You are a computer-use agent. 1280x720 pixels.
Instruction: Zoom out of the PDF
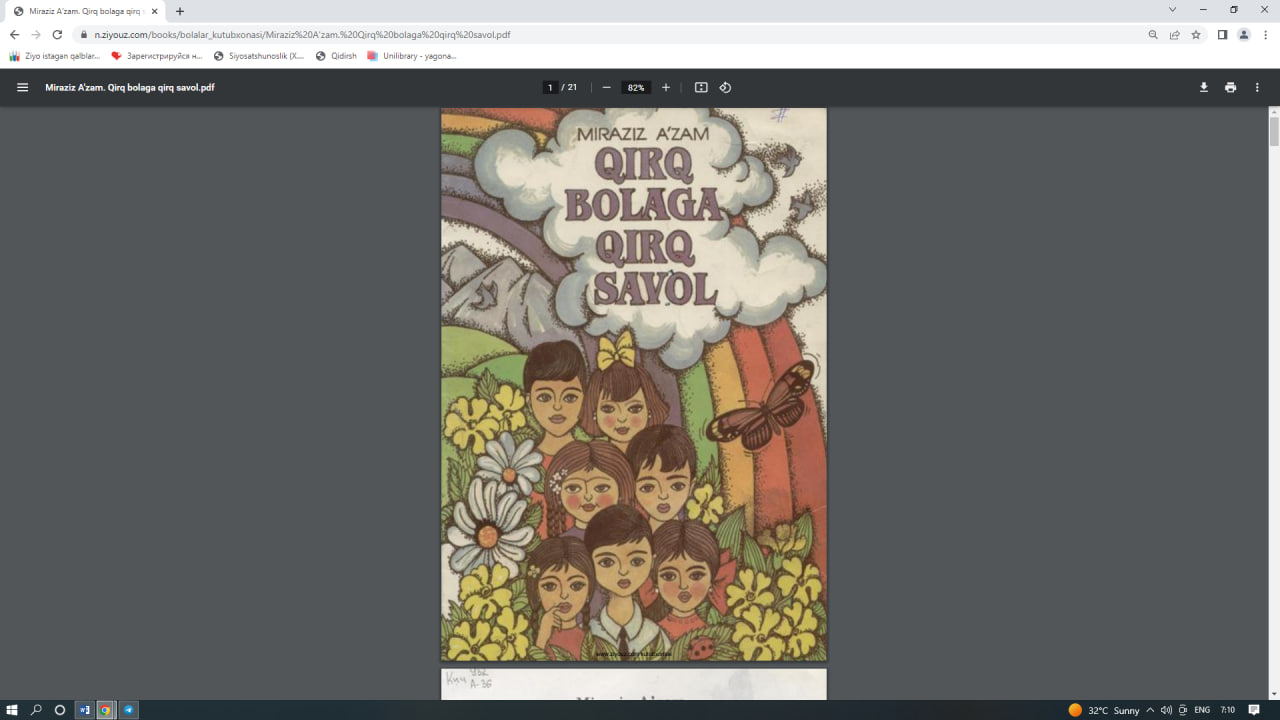tap(606, 87)
